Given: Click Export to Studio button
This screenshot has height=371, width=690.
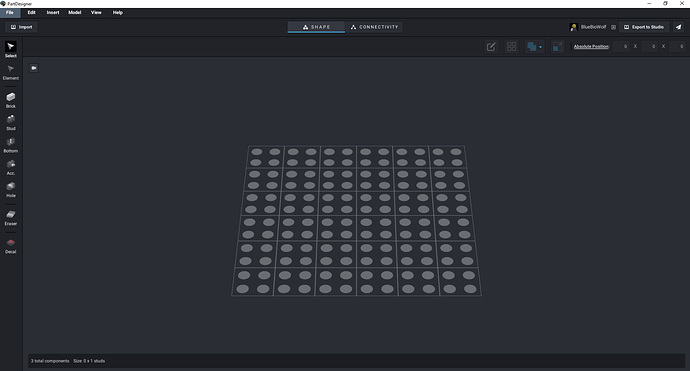Looking at the screenshot, I should pyautogui.click(x=644, y=27).
